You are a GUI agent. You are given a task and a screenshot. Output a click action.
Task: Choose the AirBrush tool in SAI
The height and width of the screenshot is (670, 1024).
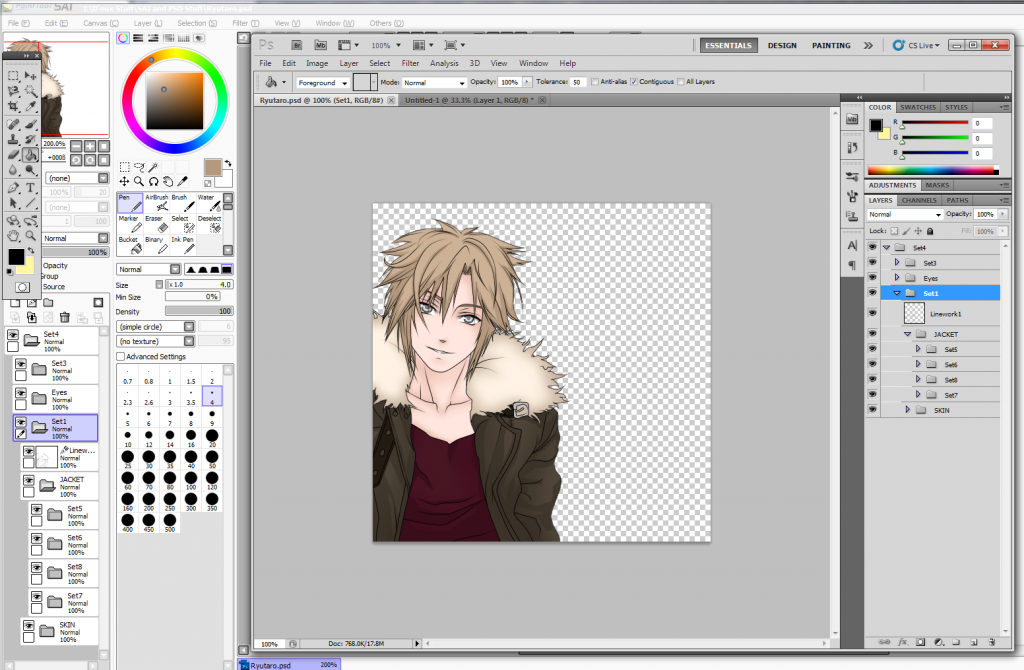[155, 205]
